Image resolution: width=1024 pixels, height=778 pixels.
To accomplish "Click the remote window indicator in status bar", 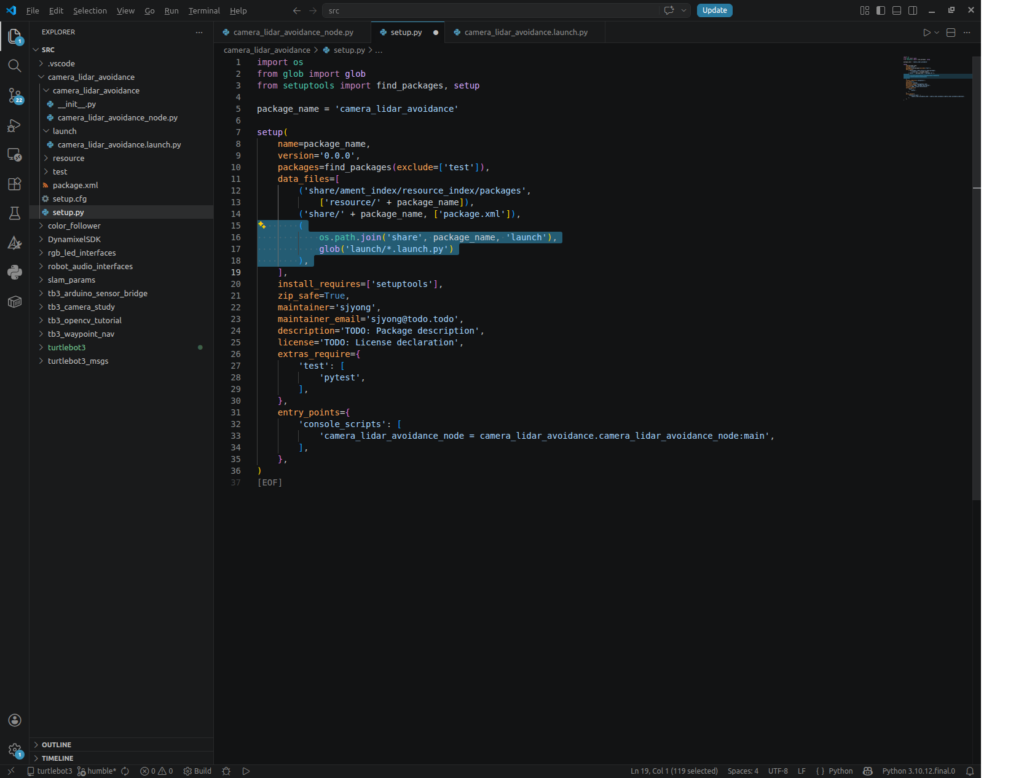I will tap(10, 771).
